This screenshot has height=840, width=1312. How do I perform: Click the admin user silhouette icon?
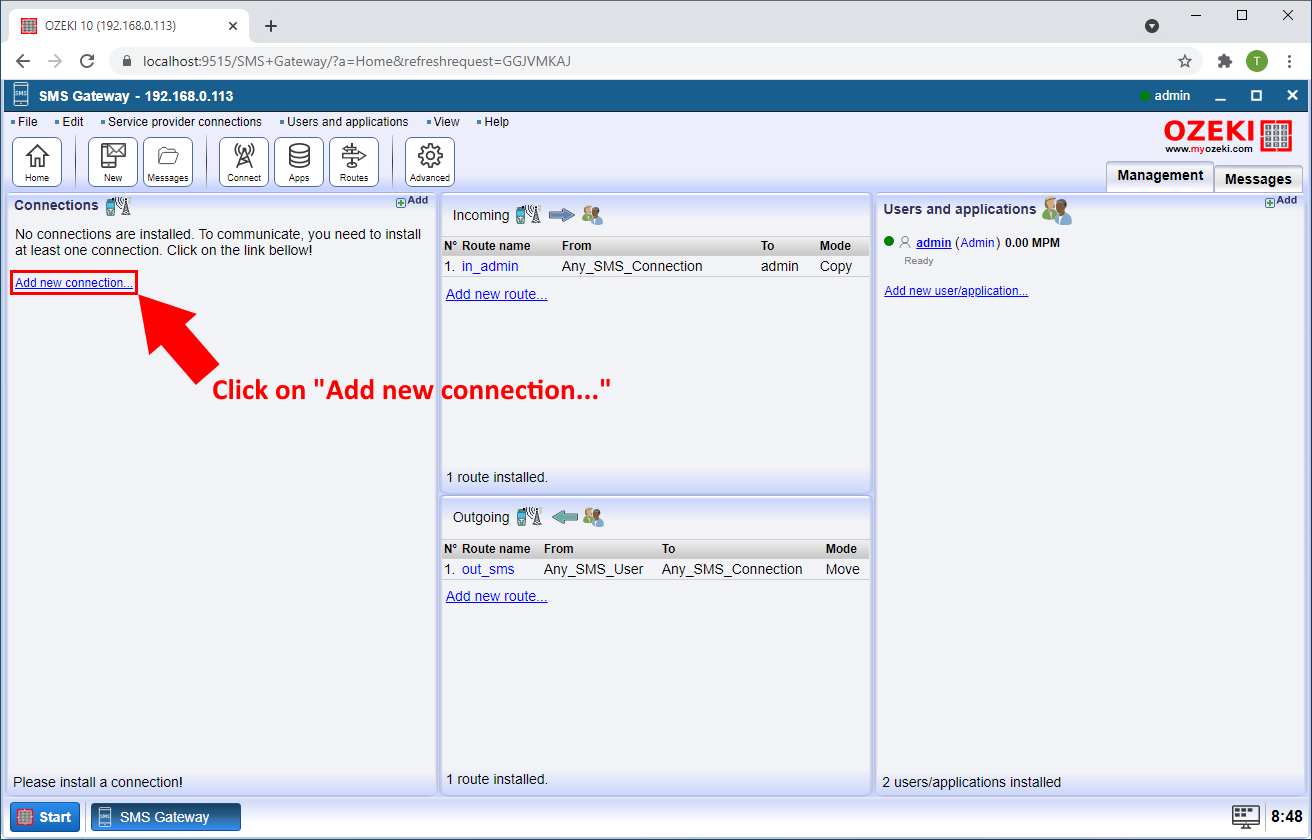(x=905, y=242)
